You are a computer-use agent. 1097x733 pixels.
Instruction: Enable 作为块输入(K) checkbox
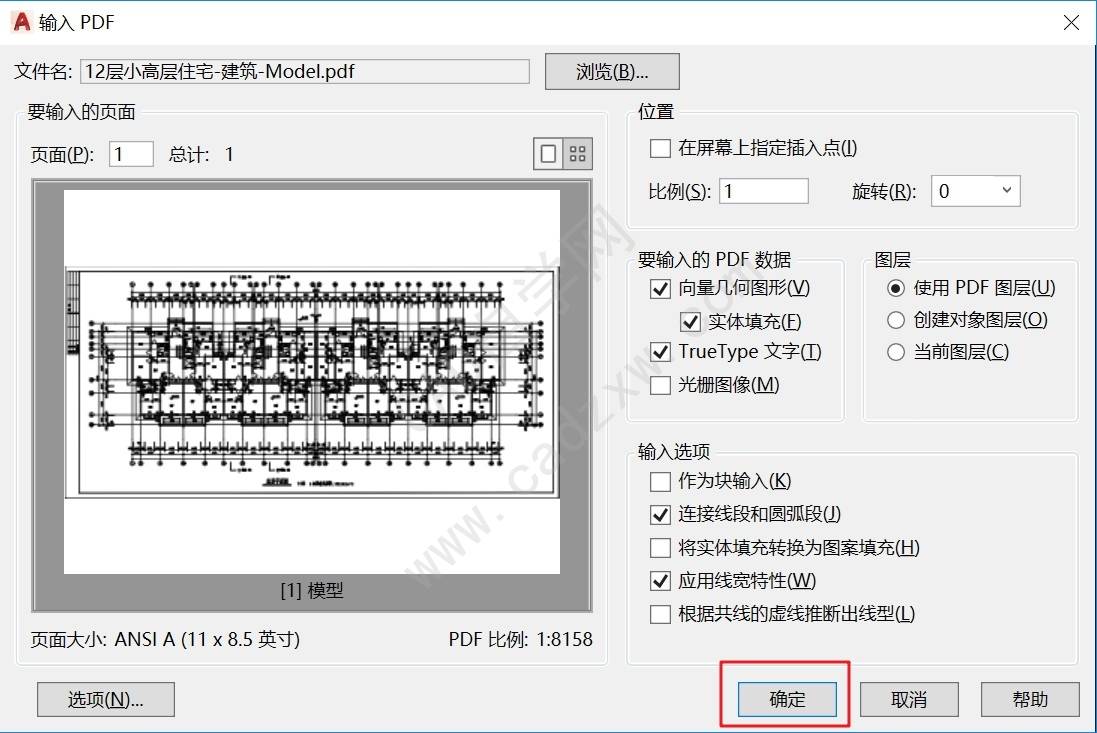[660, 481]
